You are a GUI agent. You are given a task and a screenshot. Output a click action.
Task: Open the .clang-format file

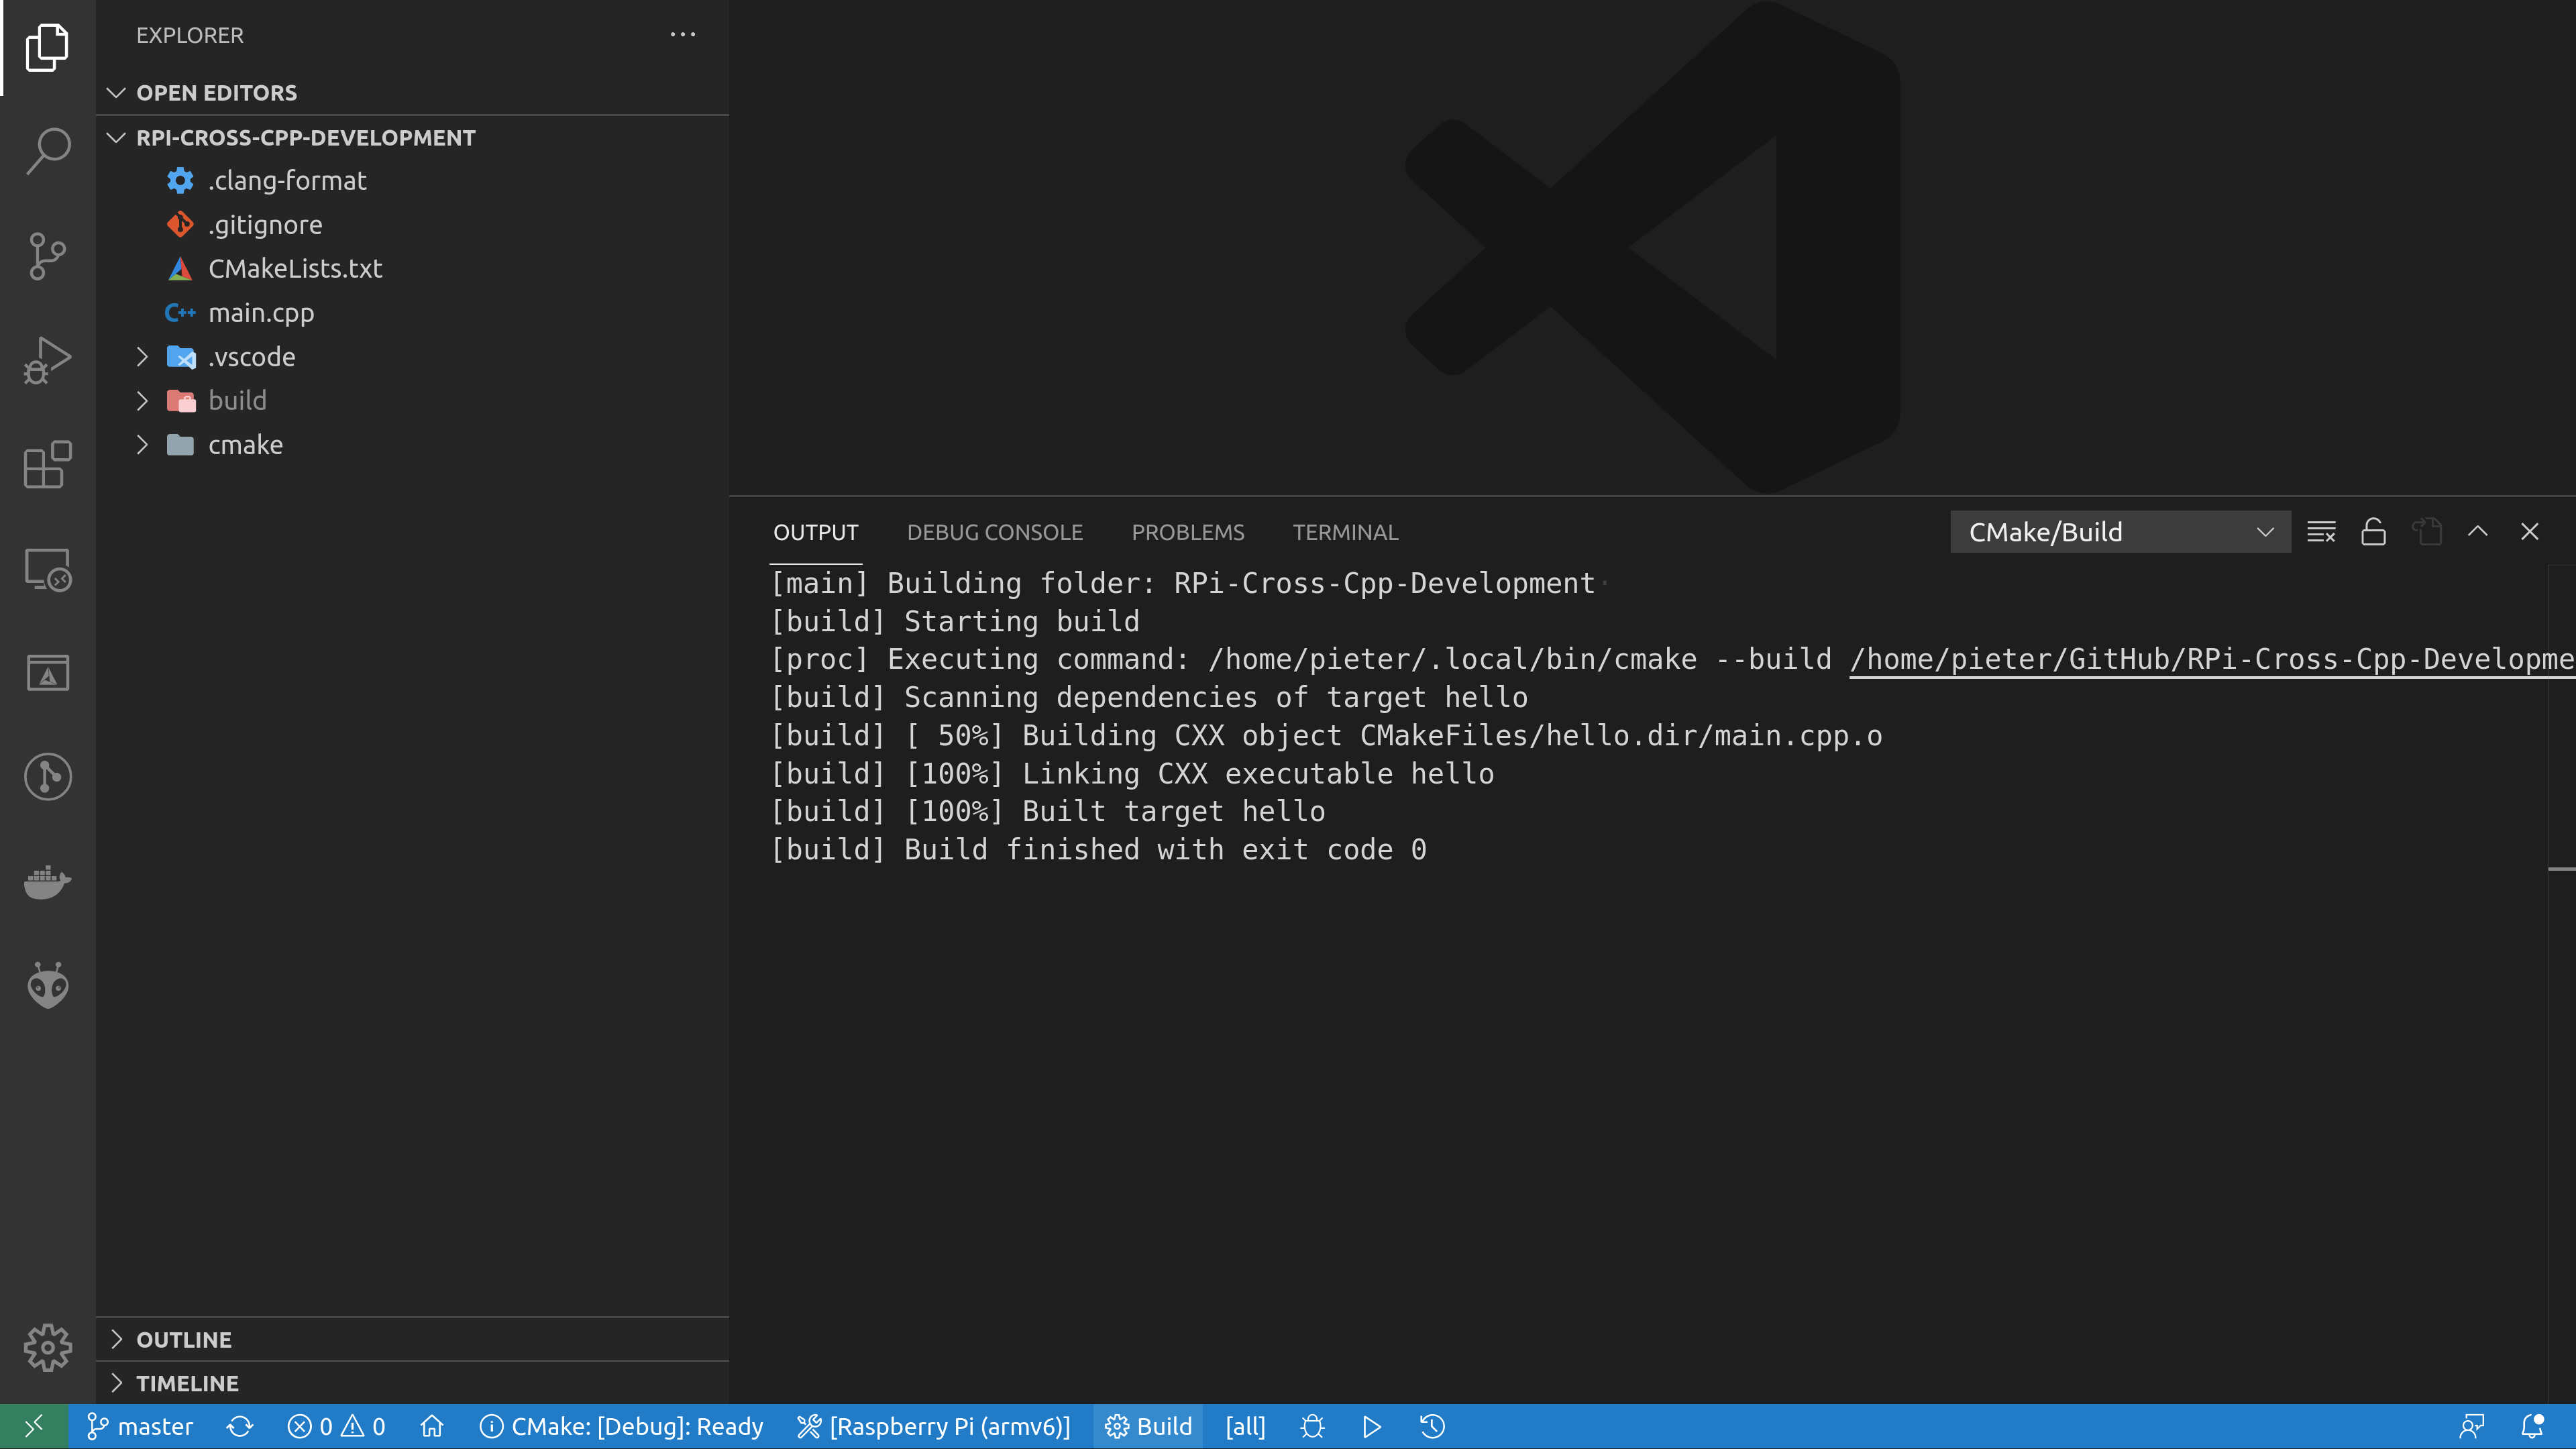click(412, 181)
